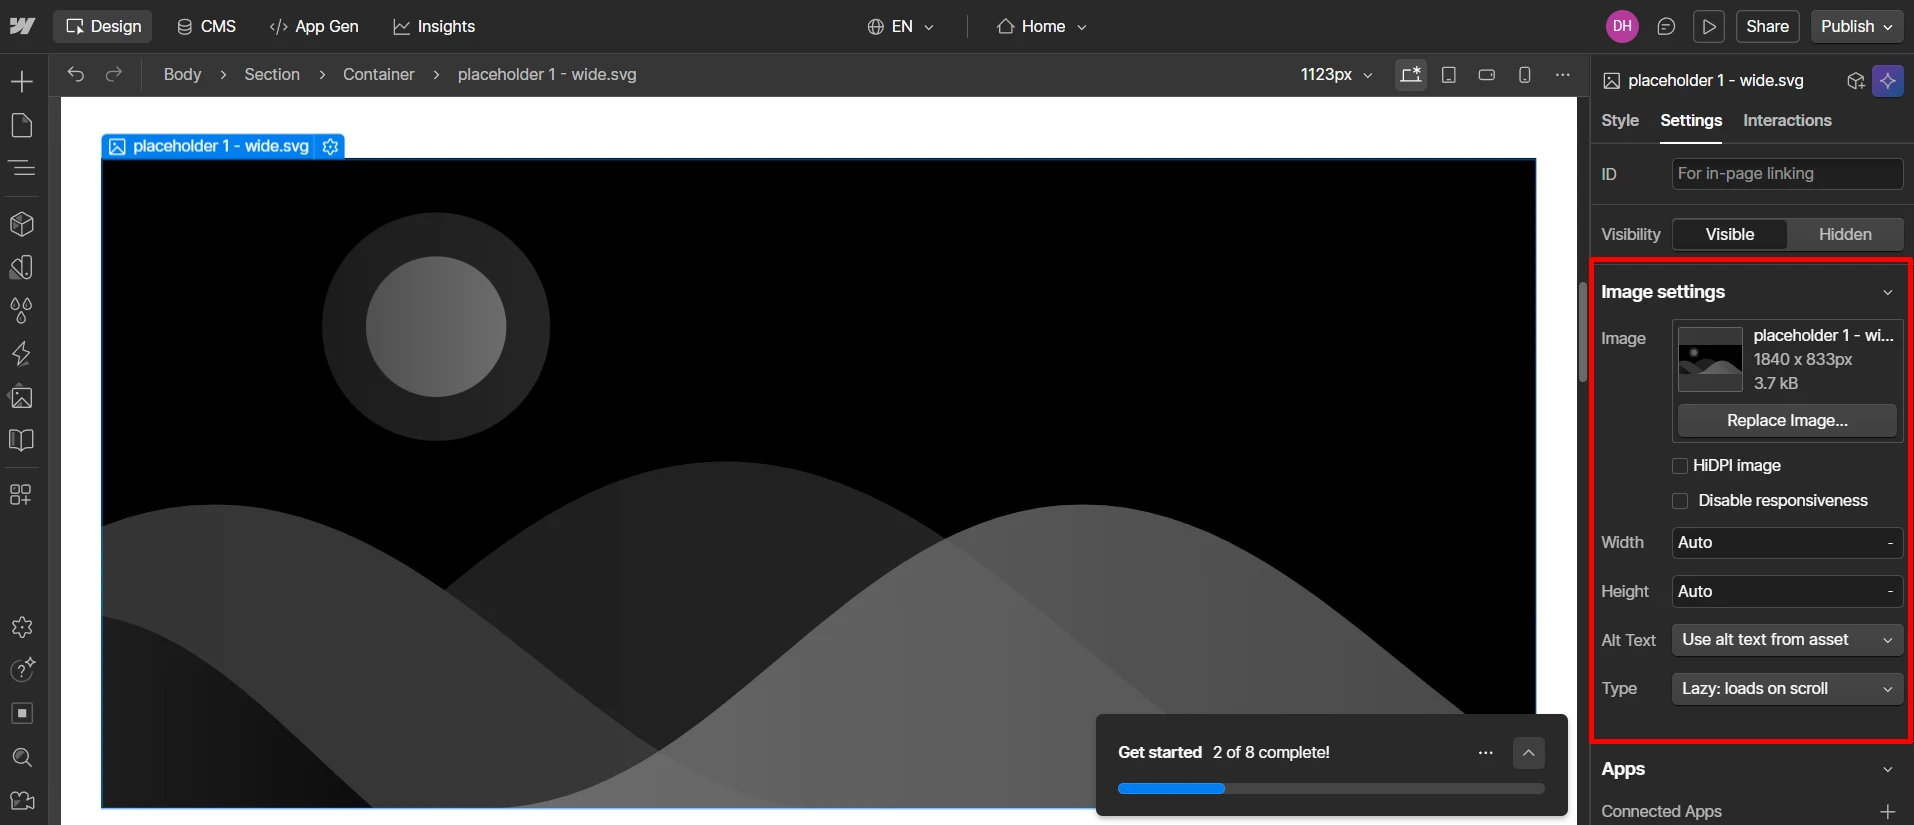Viewport: 1914px width, 825px height.
Task: Open the Pages panel
Action: [22, 125]
